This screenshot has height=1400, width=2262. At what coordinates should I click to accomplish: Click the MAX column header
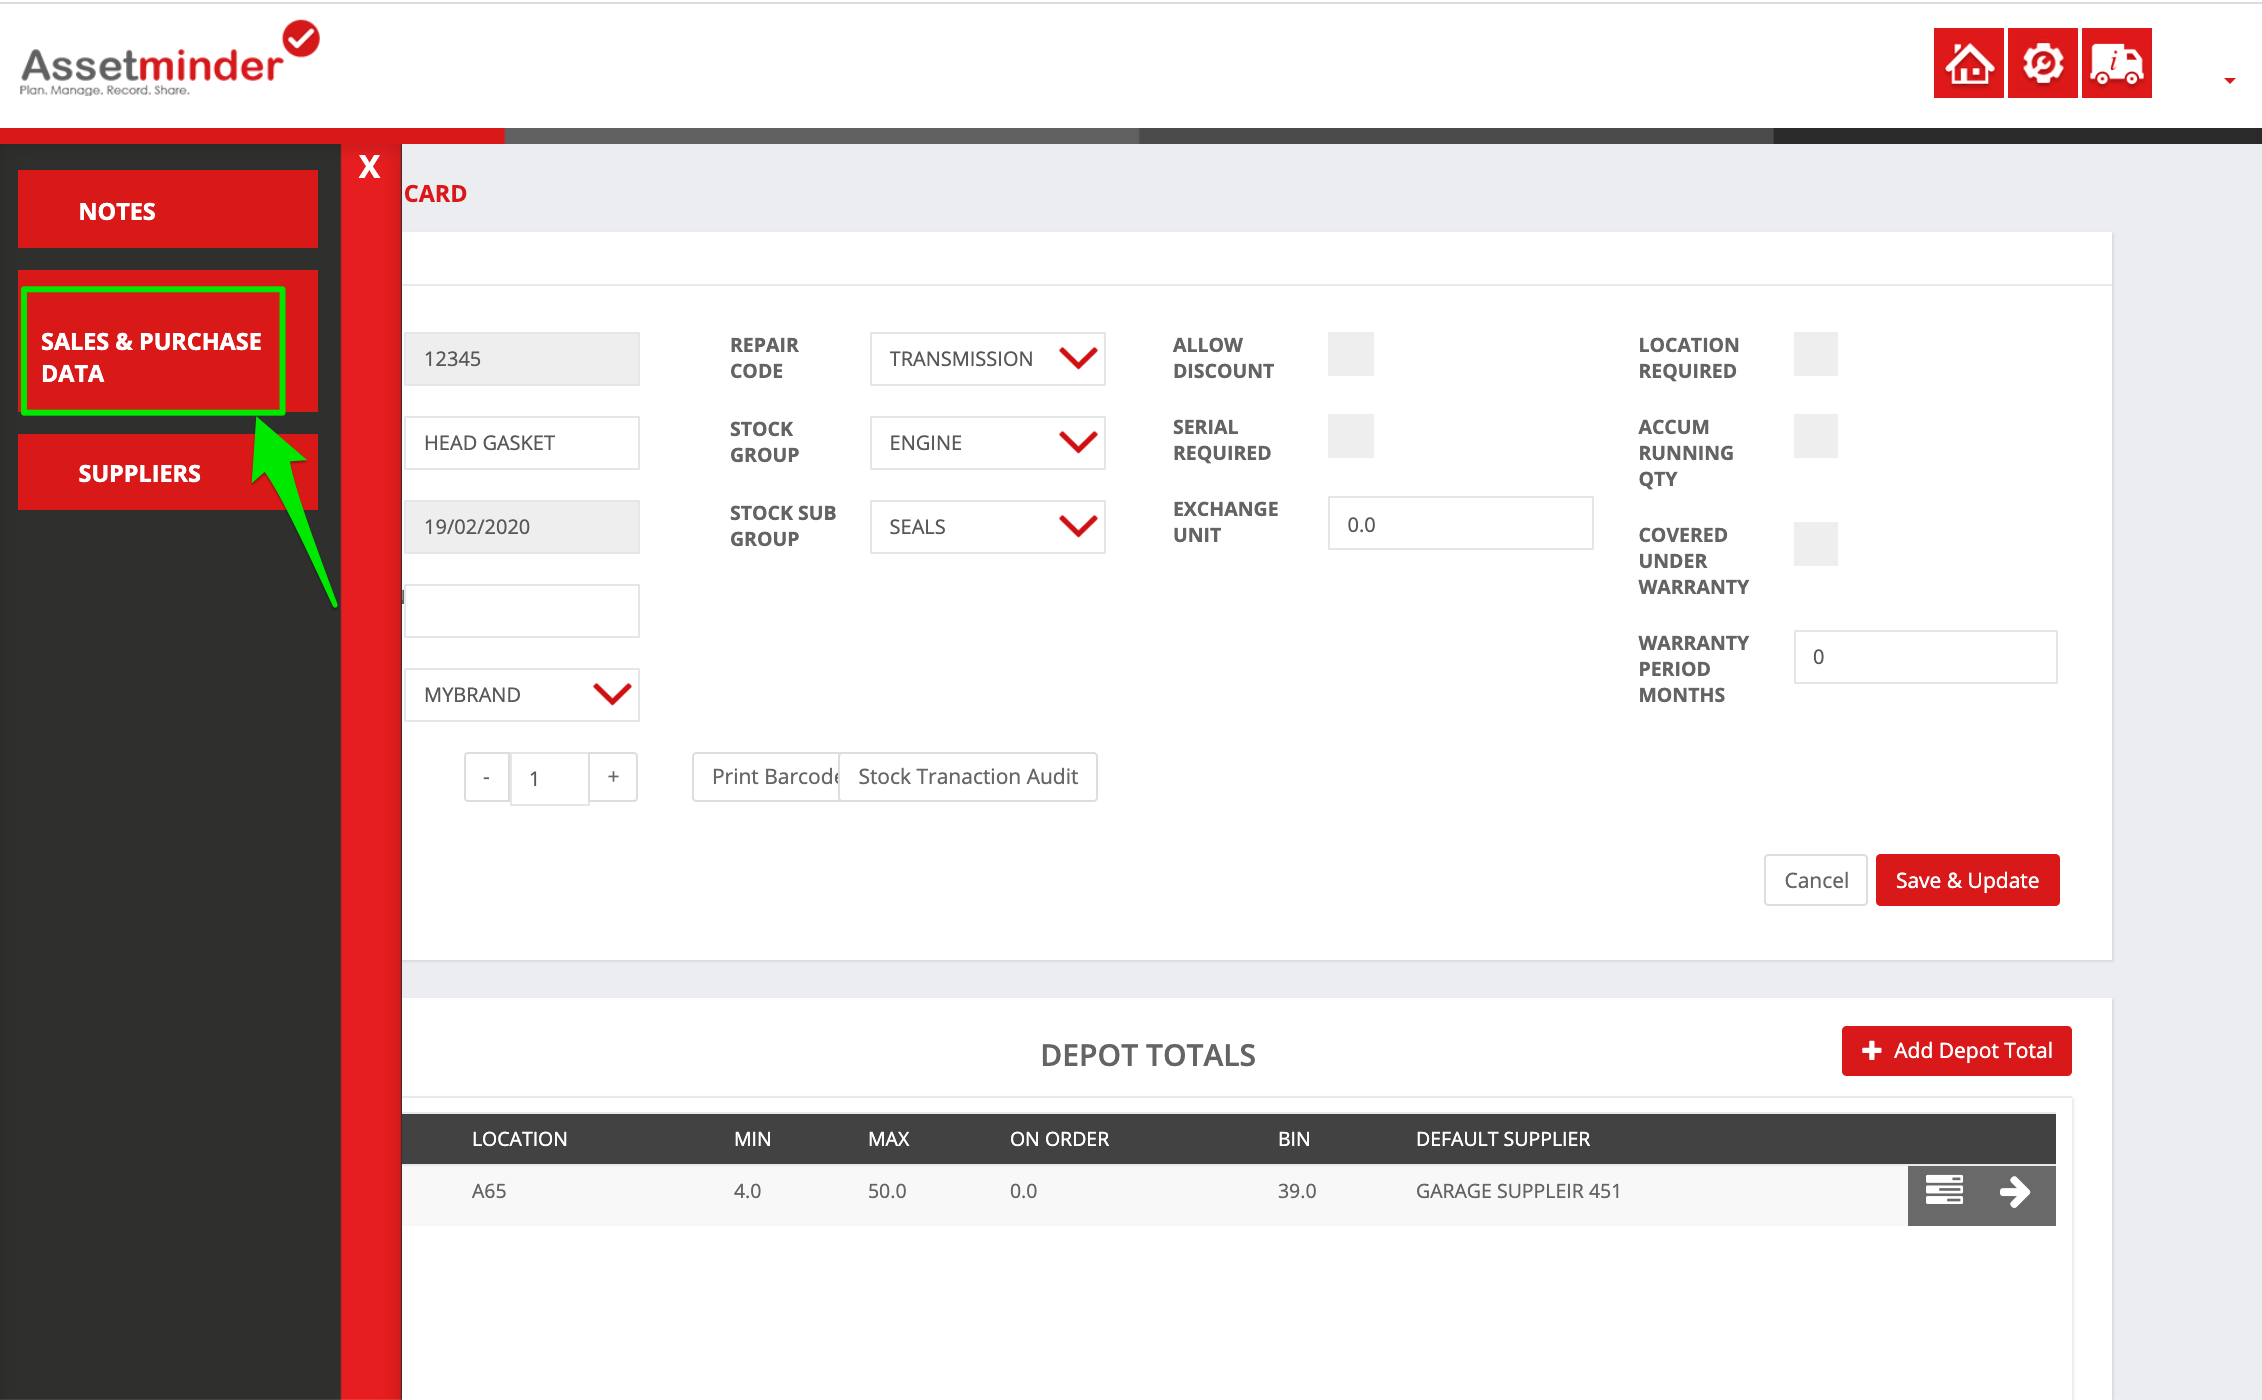pos(888,1139)
